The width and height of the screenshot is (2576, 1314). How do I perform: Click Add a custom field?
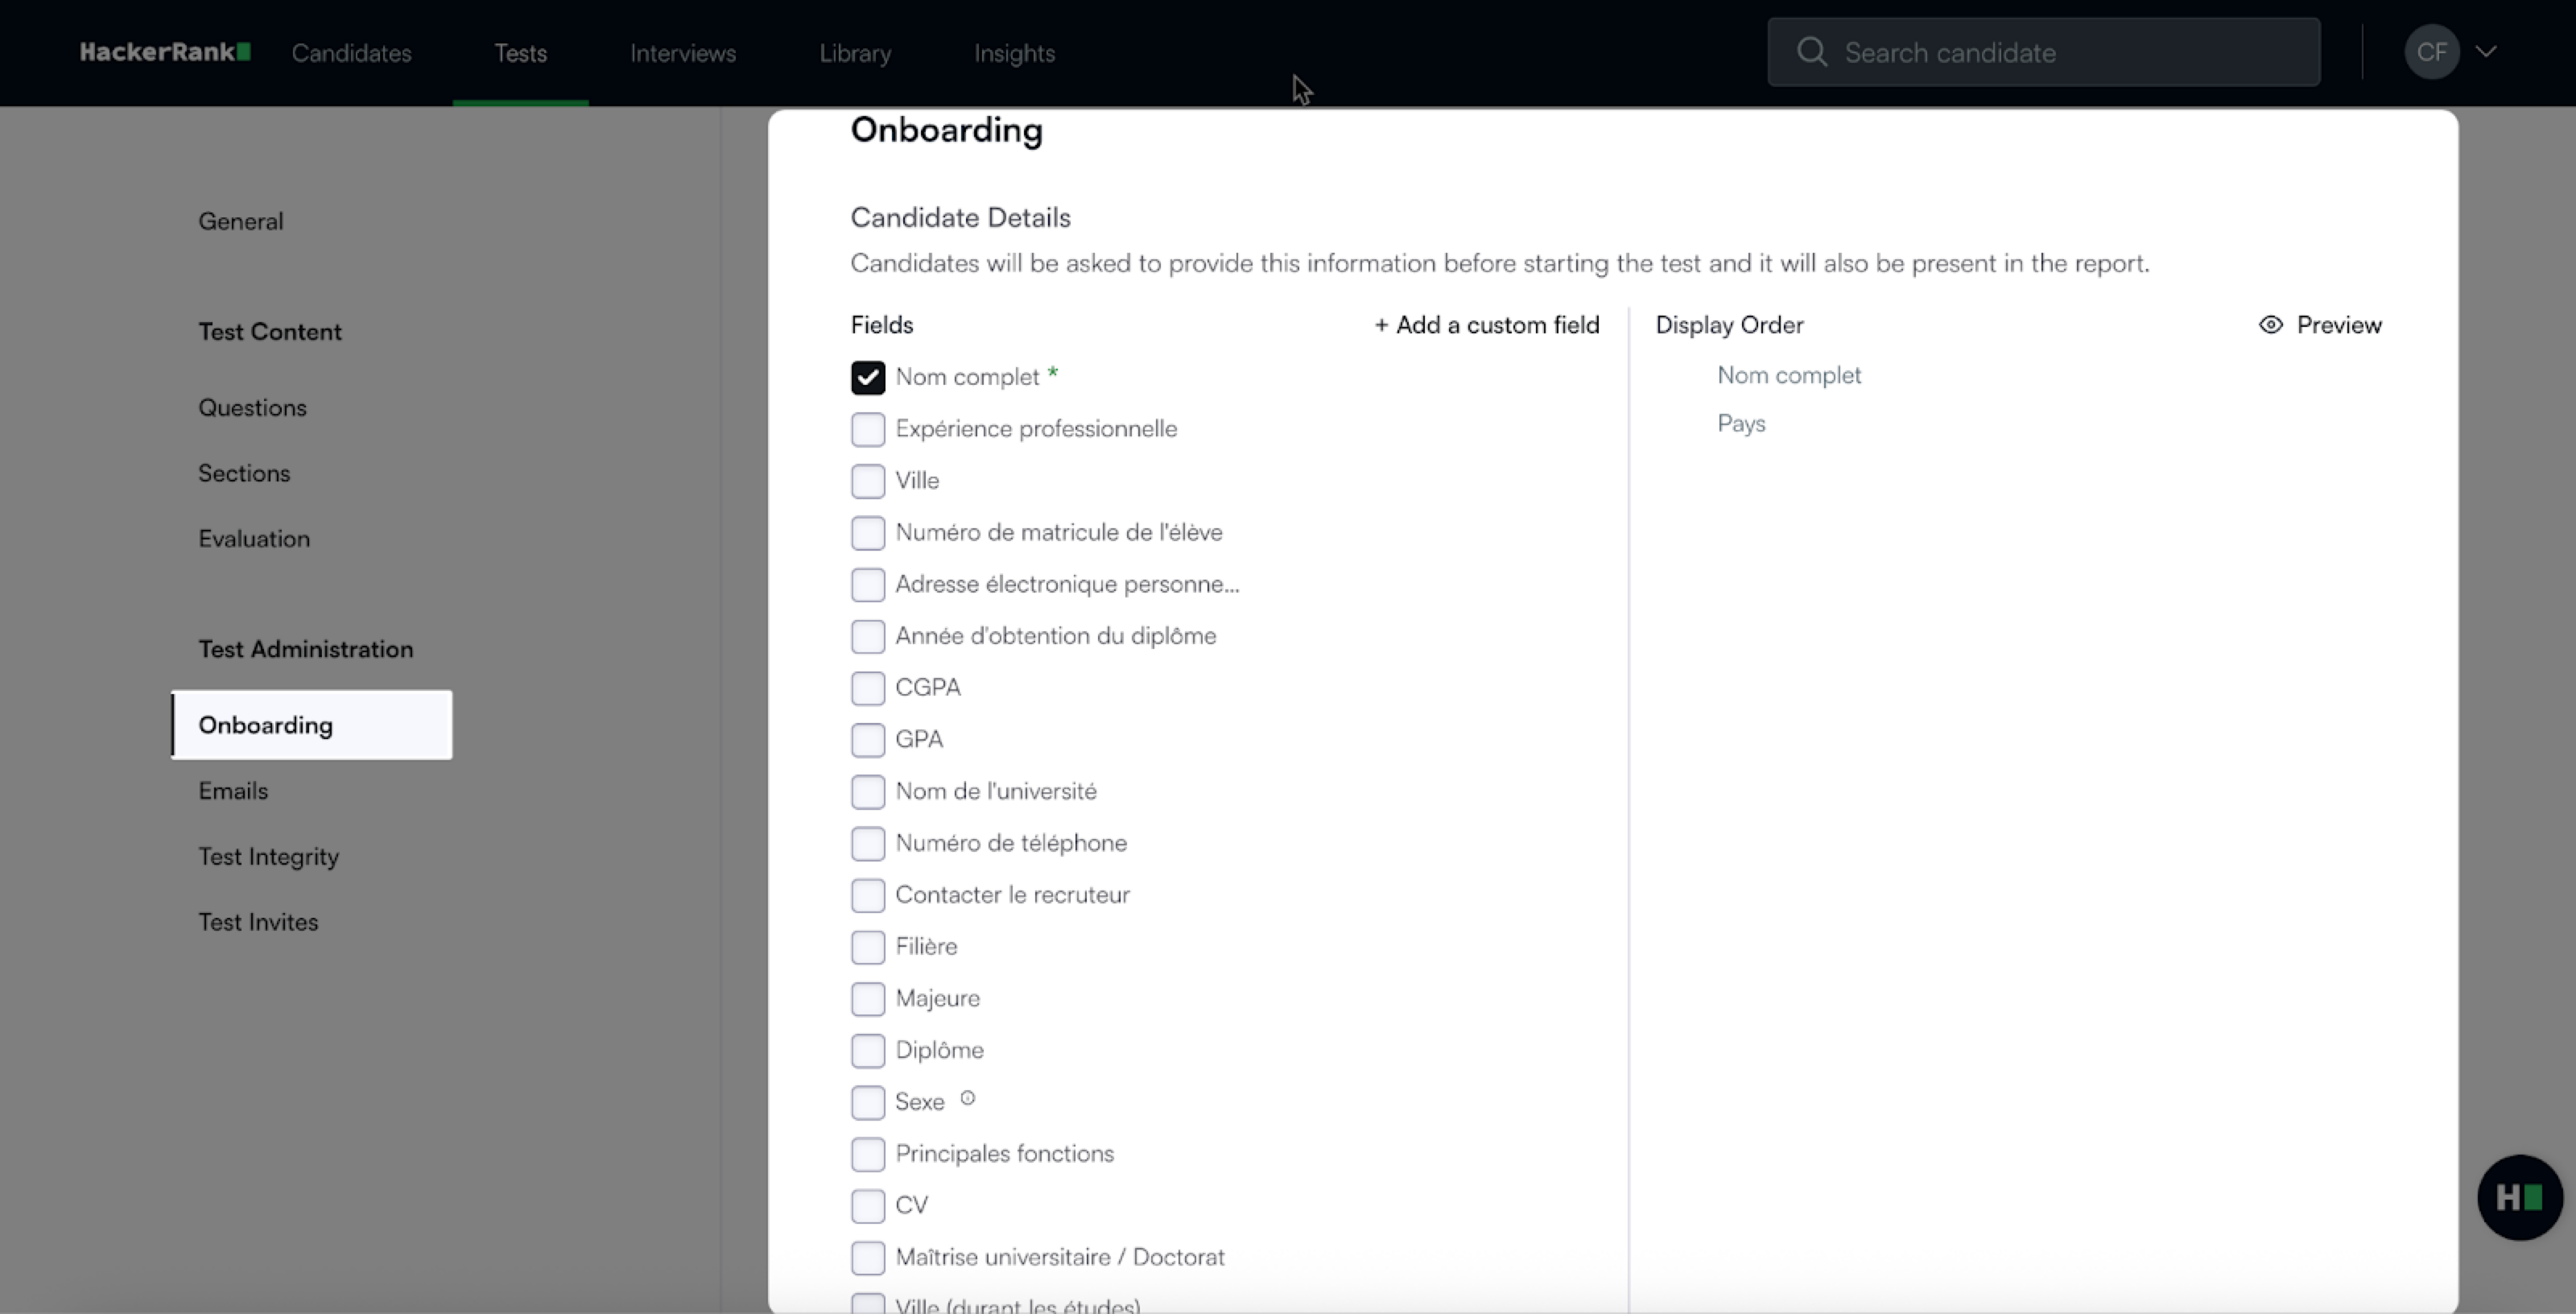(x=1486, y=325)
